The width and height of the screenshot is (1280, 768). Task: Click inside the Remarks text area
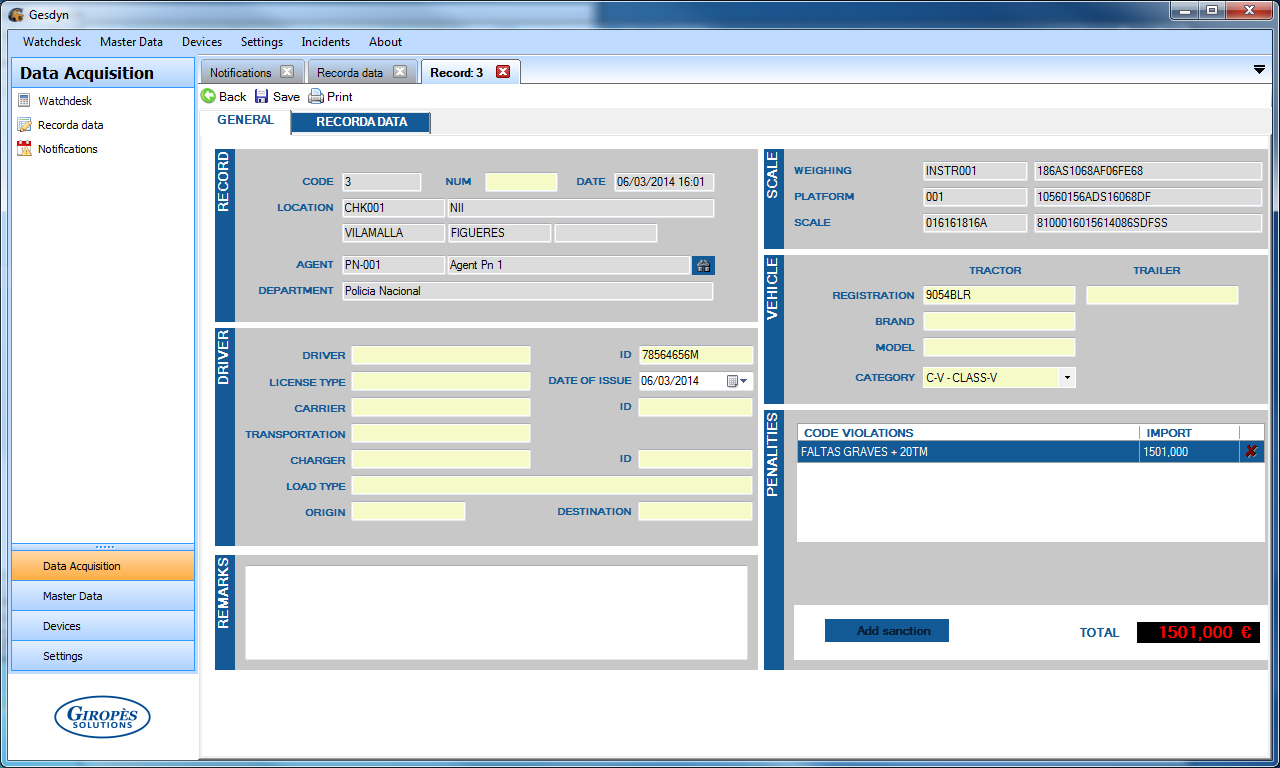pyautogui.click(x=496, y=612)
